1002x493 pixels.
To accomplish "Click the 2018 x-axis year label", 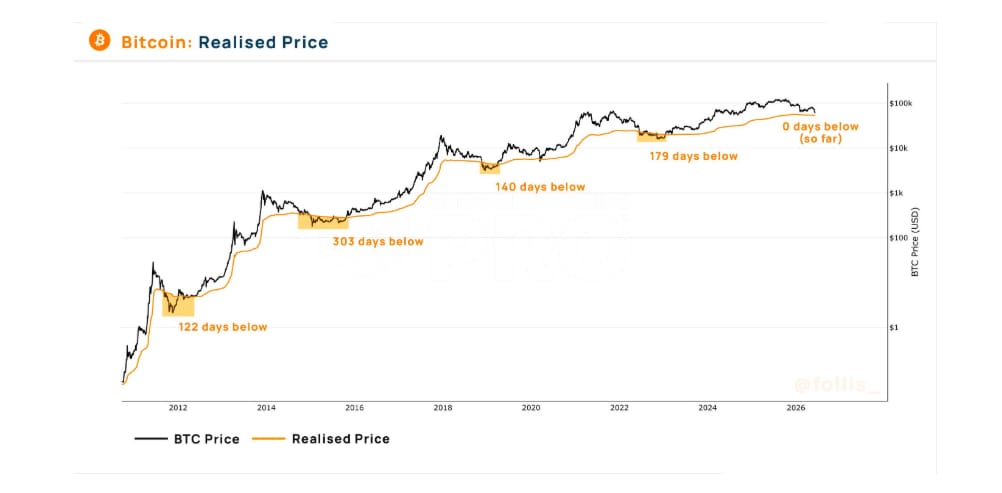I will 443,407.
